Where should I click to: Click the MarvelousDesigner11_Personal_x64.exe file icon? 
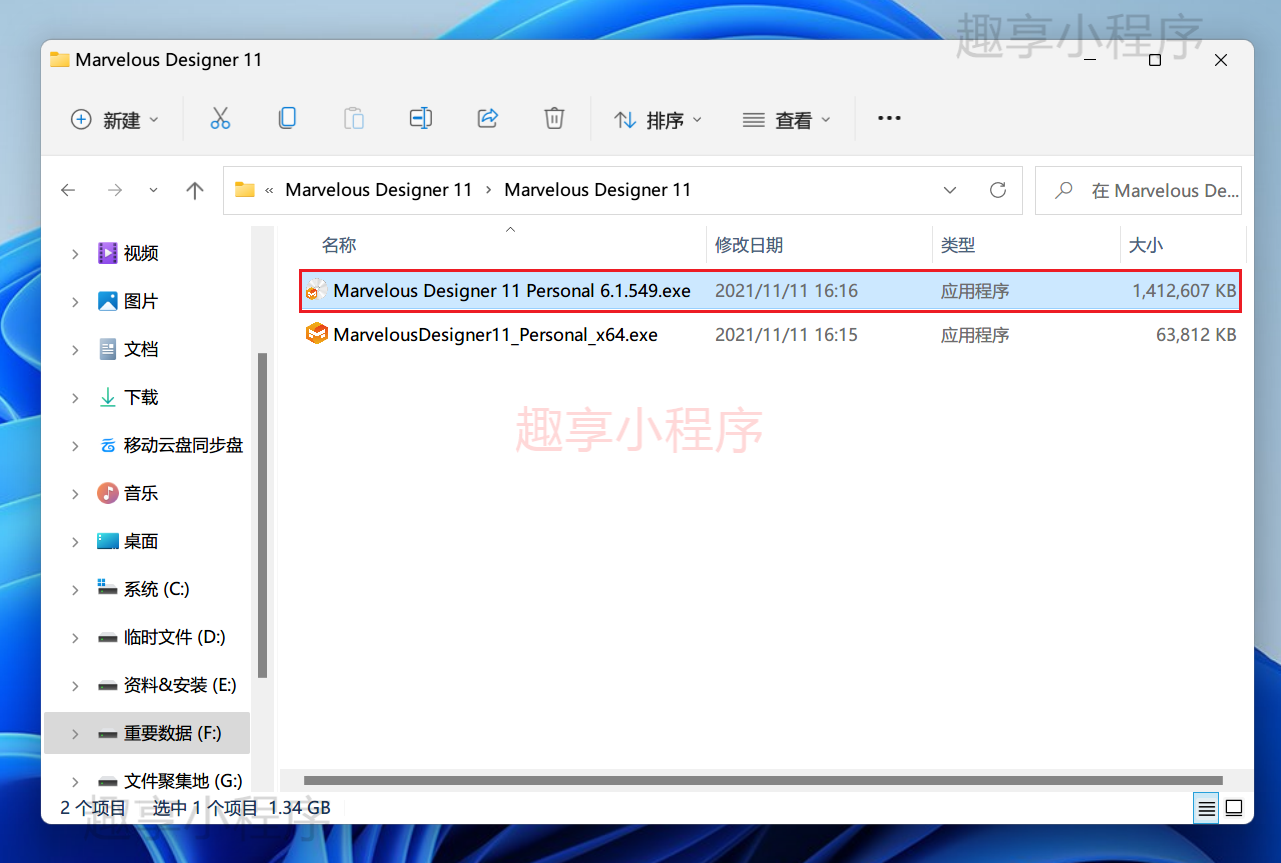(317, 334)
